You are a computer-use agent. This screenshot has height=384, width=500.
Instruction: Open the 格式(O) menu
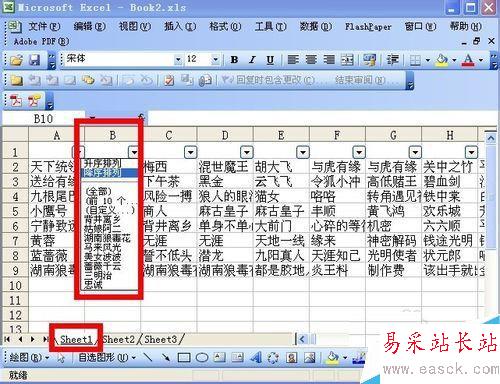pos(225,26)
